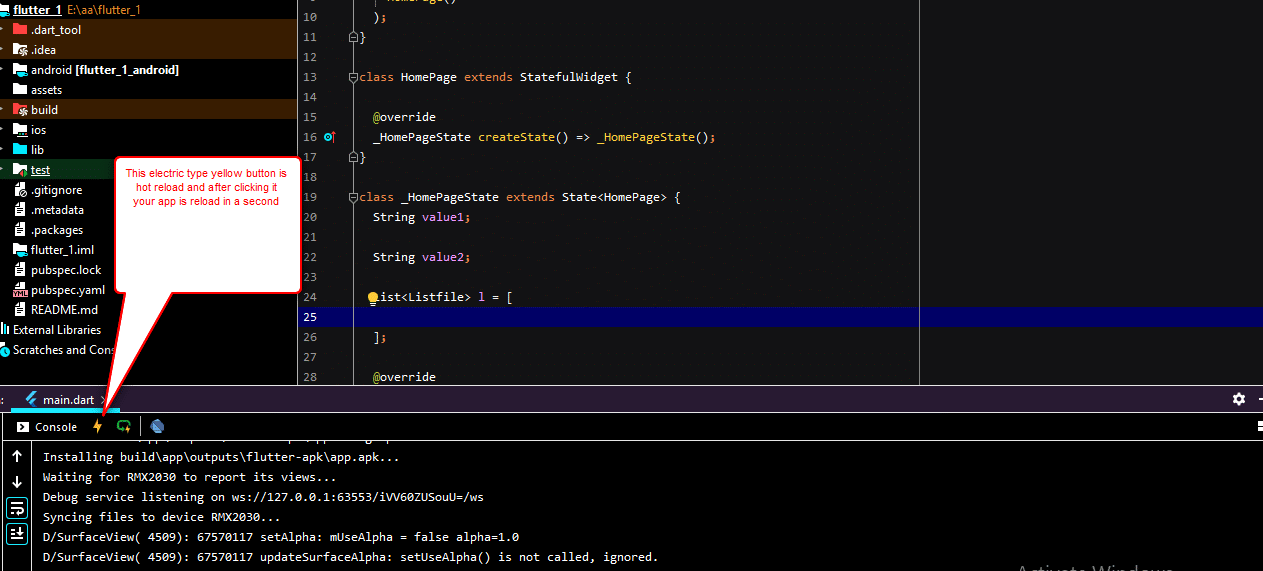The width and height of the screenshot is (1263, 571).
Task: Expand the ios folder arrow
Action: pyautogui.click(x=3, y=130)
